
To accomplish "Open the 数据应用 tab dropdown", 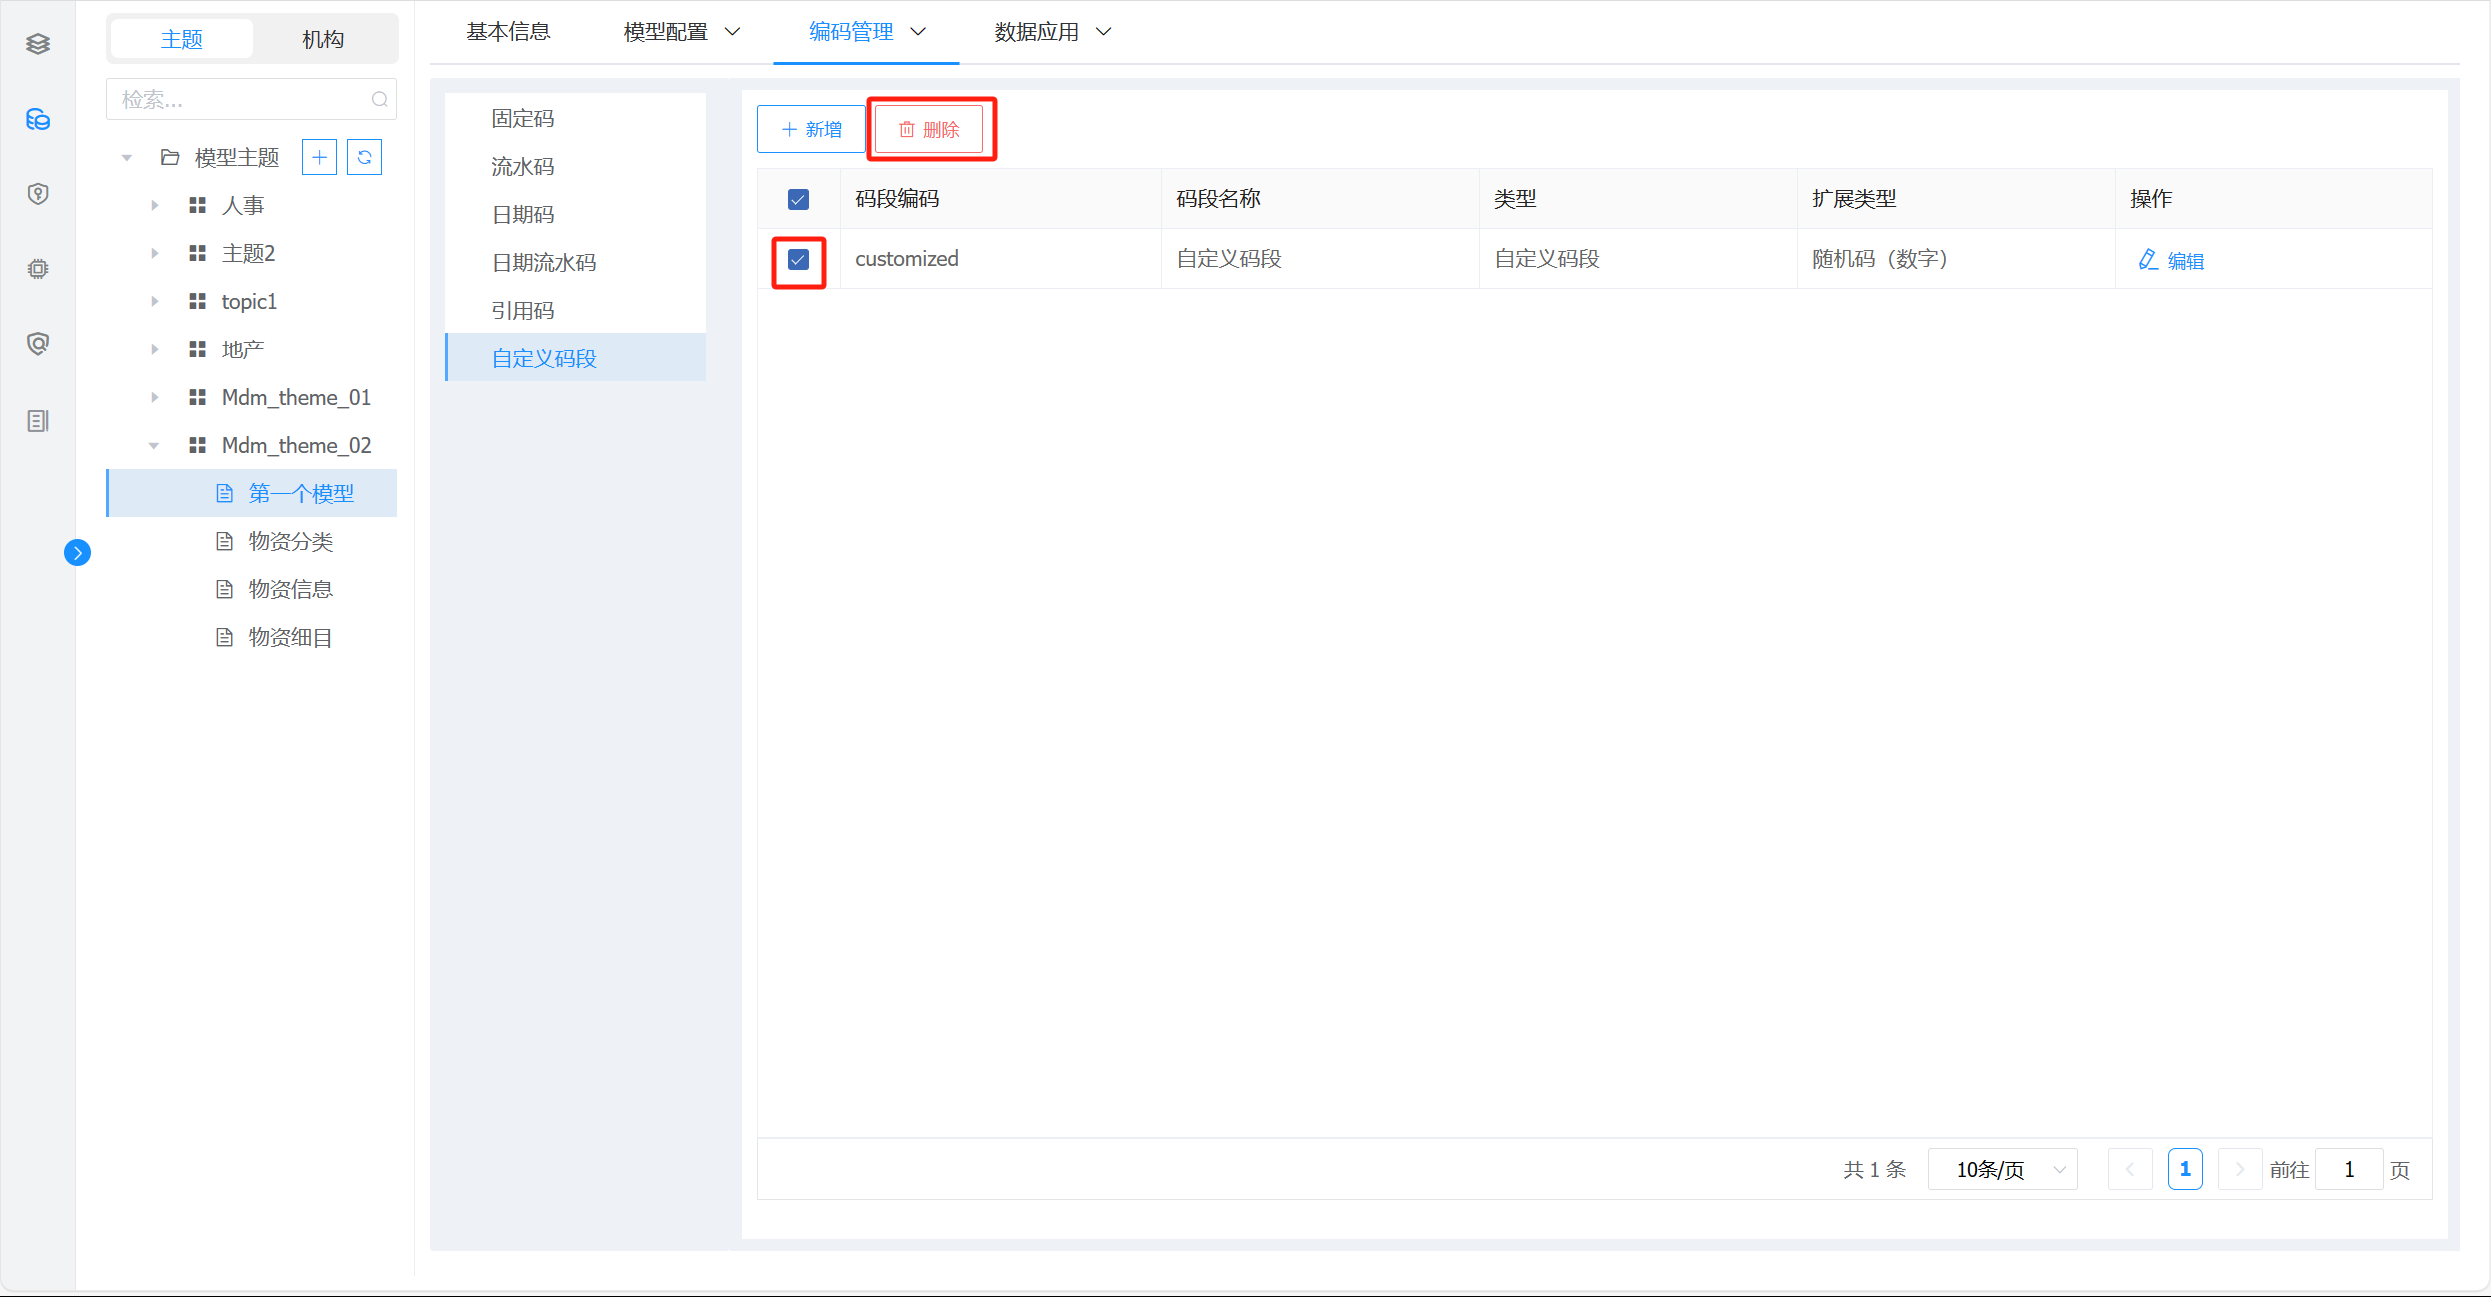I will (1052, 32).
